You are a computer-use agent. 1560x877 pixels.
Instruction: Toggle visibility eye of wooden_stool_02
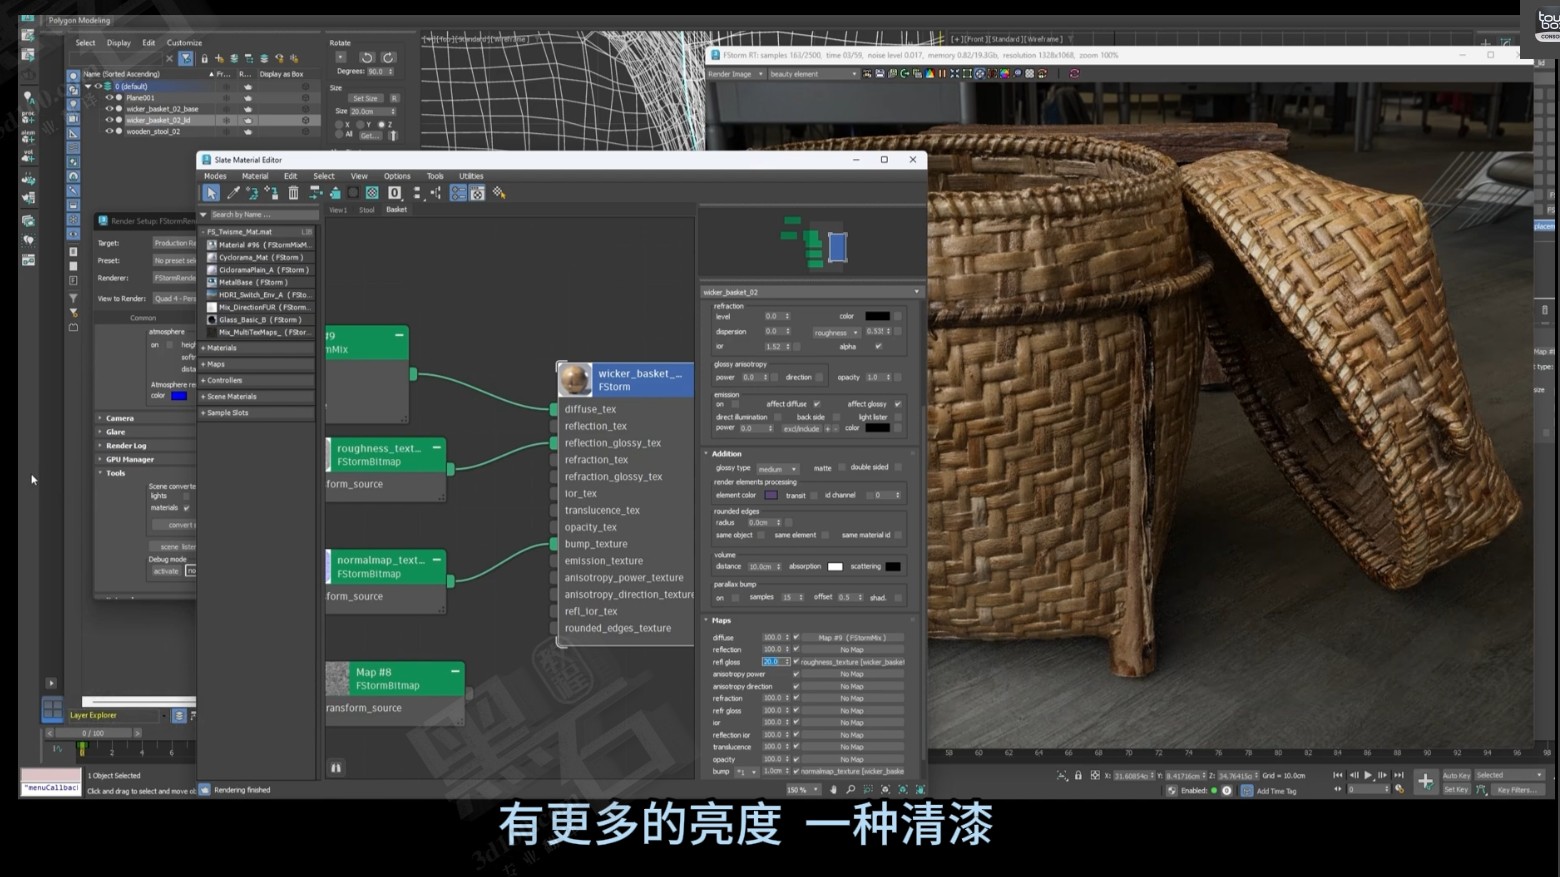[x=109, y=131]
